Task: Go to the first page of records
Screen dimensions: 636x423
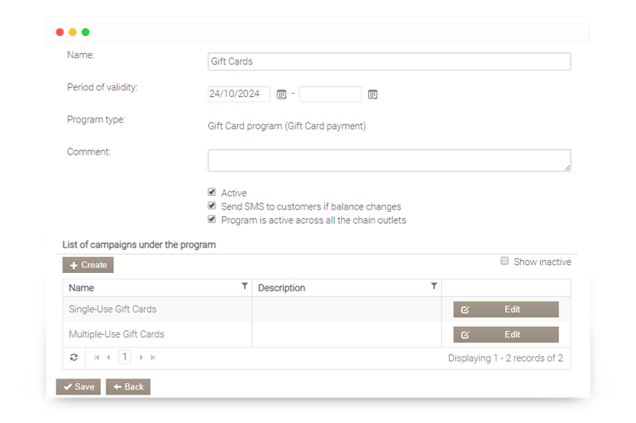Action: (97, 357)
